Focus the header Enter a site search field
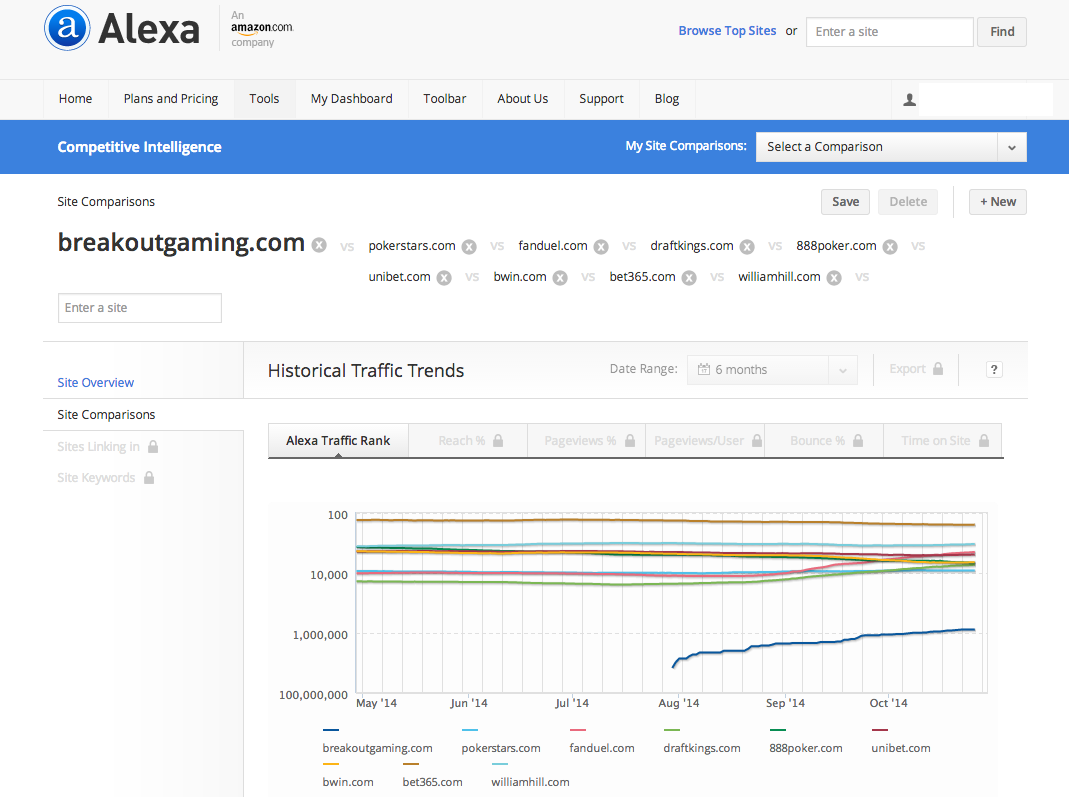Image resolution: width=1069 pixels, height=797 pixels. [890, 32]
